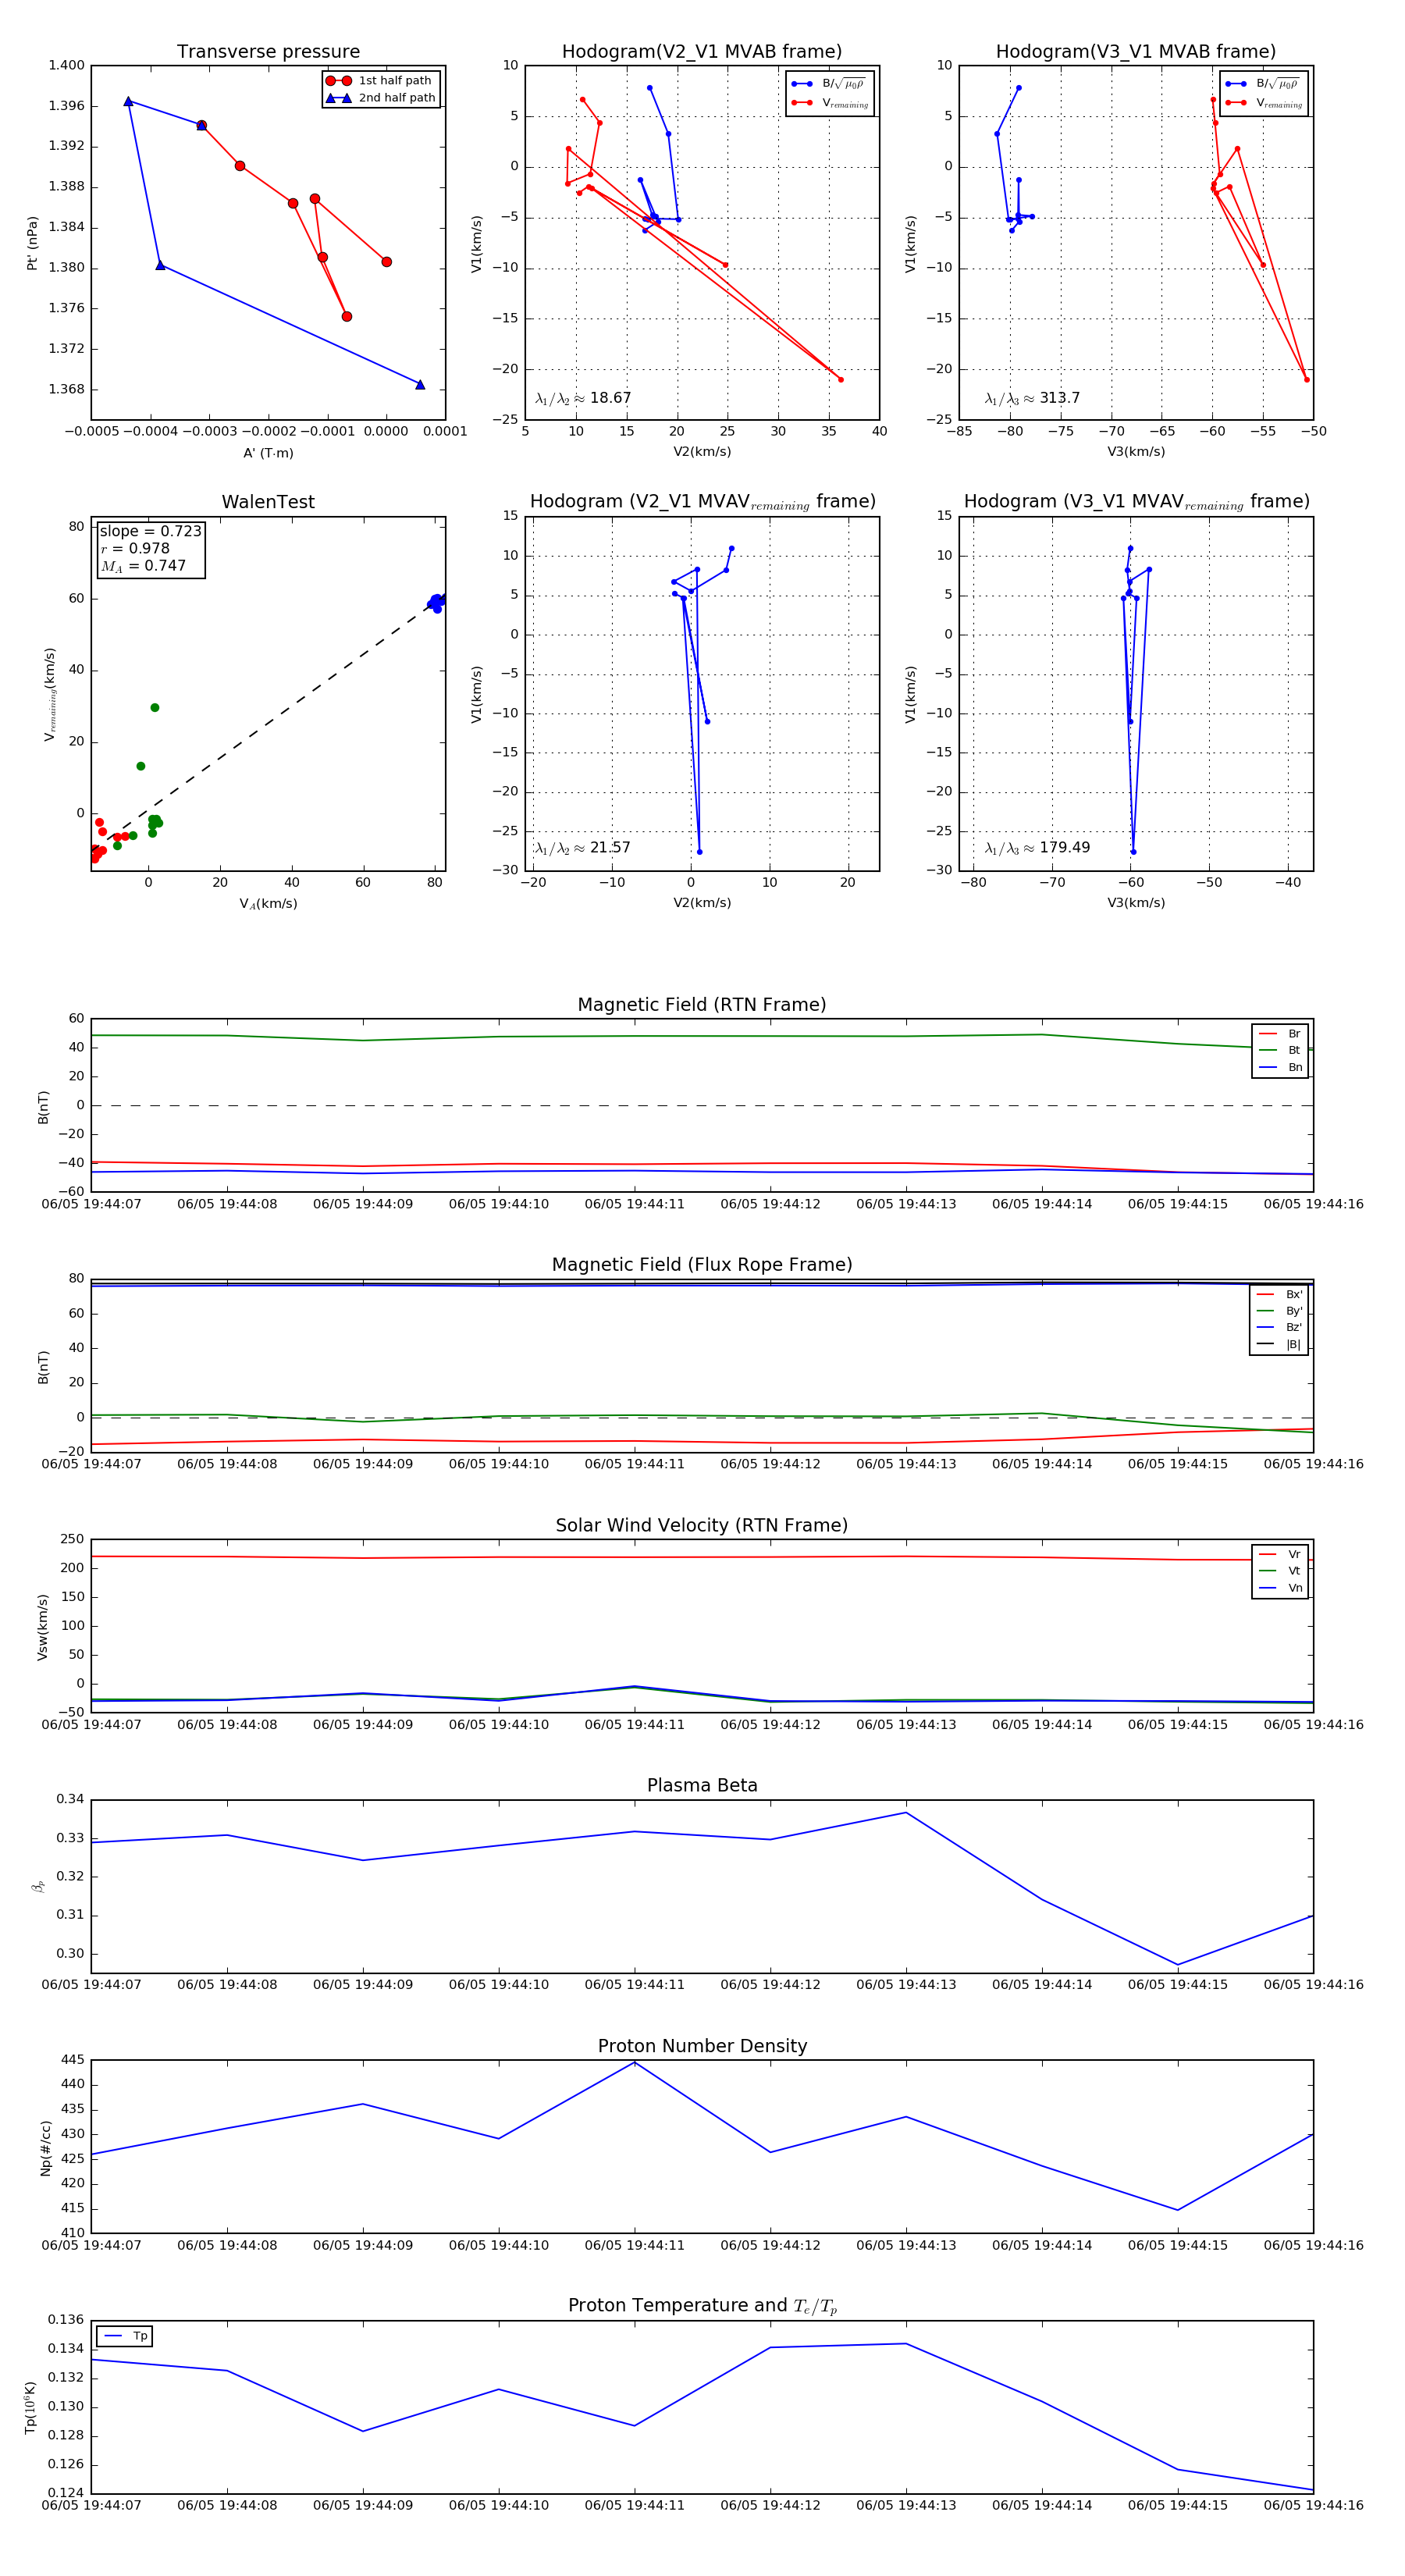The width and height of the screenshot is (1405, 2576).
Task: Click the "Proton Temperature and Te/Tp" title
Action: pos(702,2306)
